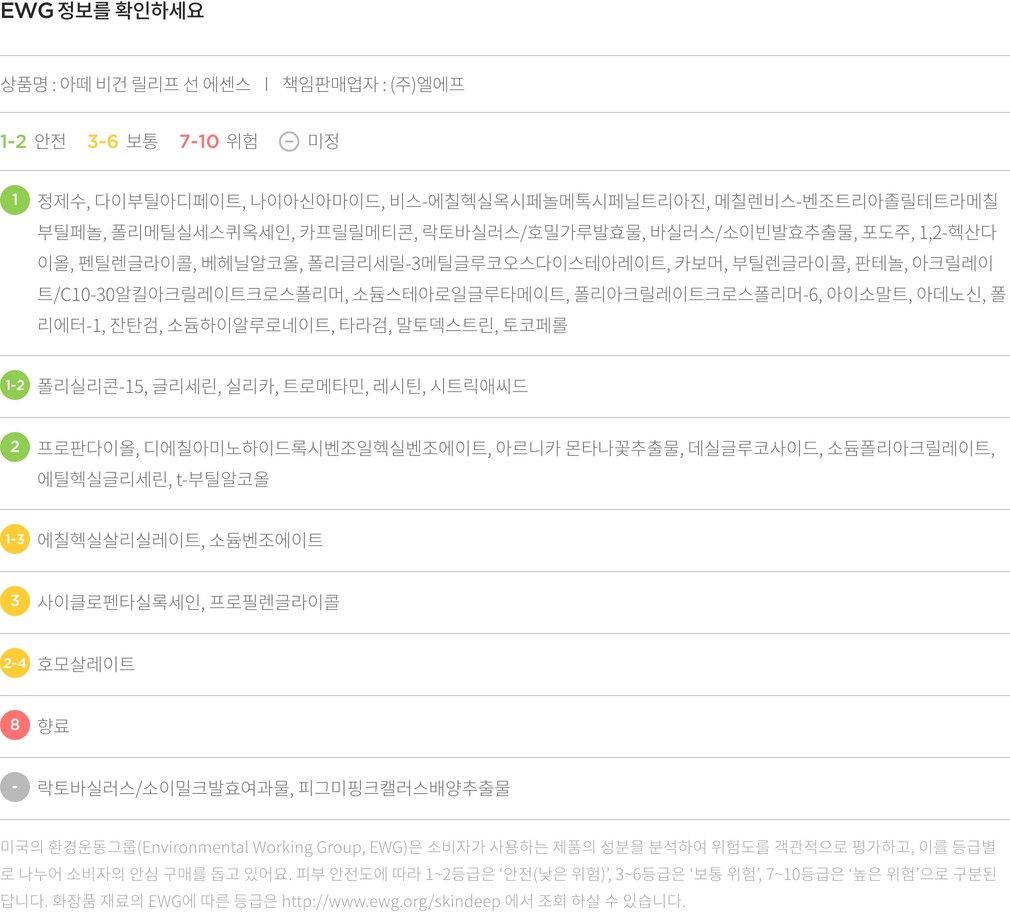Click the 호모살레이트 ingredient text
Viewport: 1010px width, 915px height.
point(86,664)
